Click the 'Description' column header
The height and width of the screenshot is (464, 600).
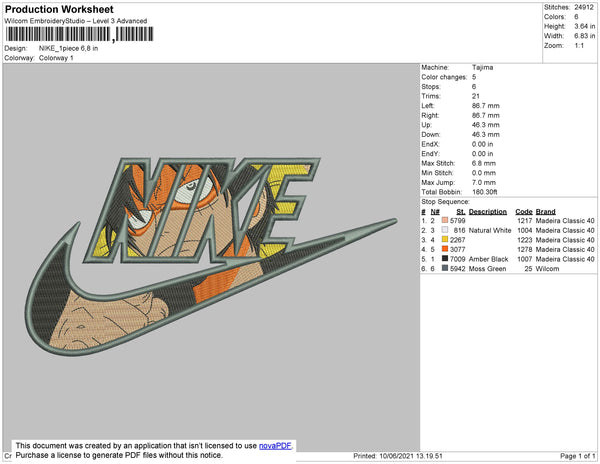(x=488, y=212)
